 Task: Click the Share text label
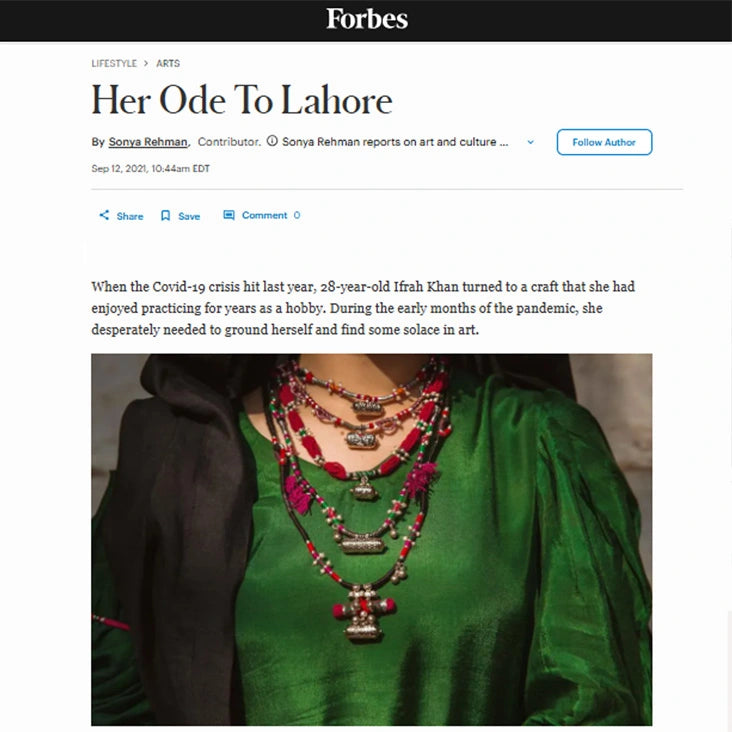[x=130, y=216]
